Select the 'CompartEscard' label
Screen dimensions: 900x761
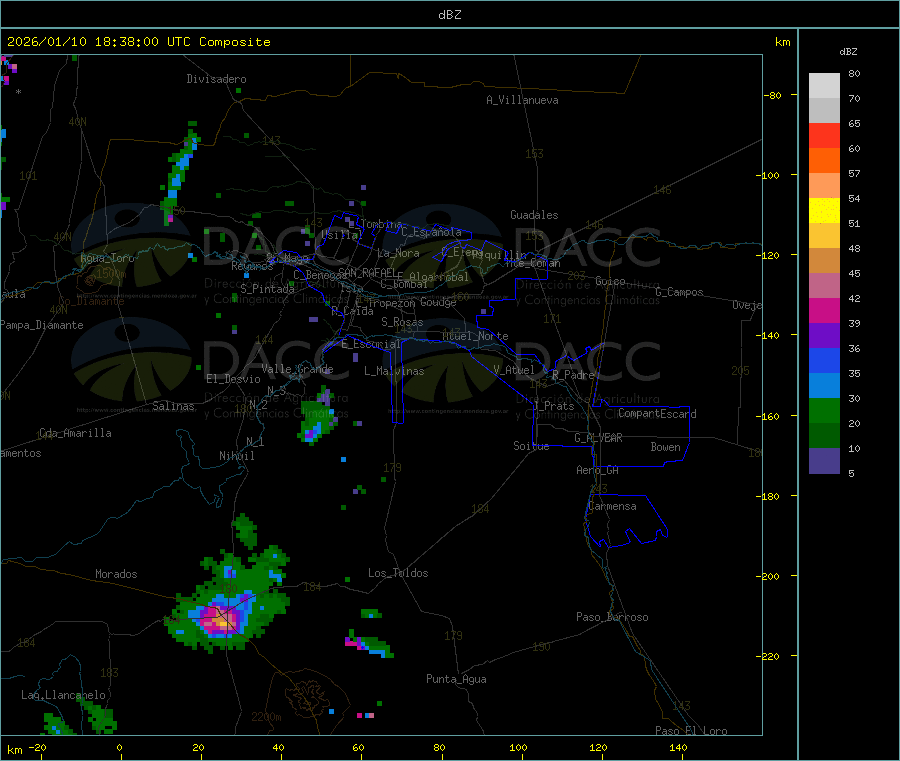(x=657, y=413)
